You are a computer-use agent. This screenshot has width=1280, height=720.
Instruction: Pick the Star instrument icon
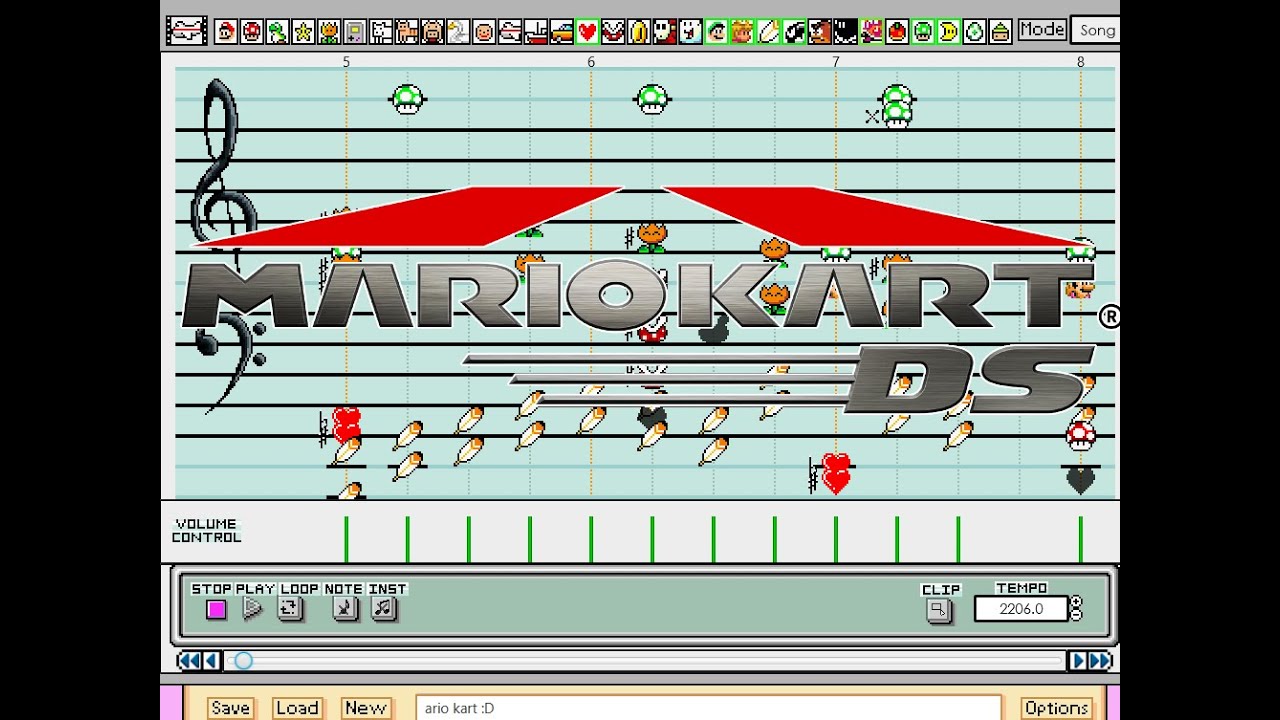tap(303, 31)
